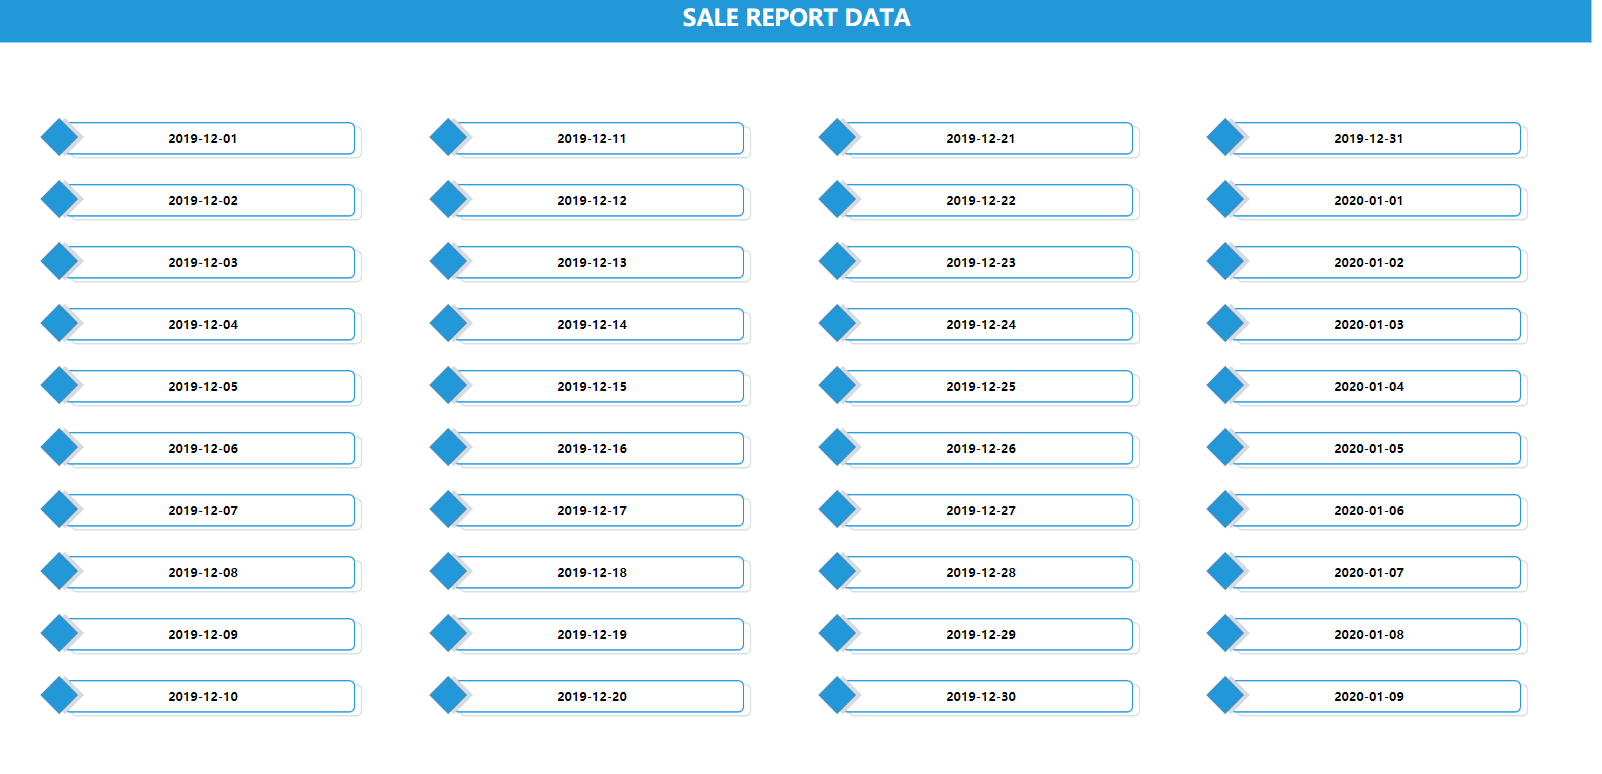The height and width of the screenshot is (774, 1602).
Task: Click the diamond icon beside 2019-12-01
Action: tap(59, 137)
